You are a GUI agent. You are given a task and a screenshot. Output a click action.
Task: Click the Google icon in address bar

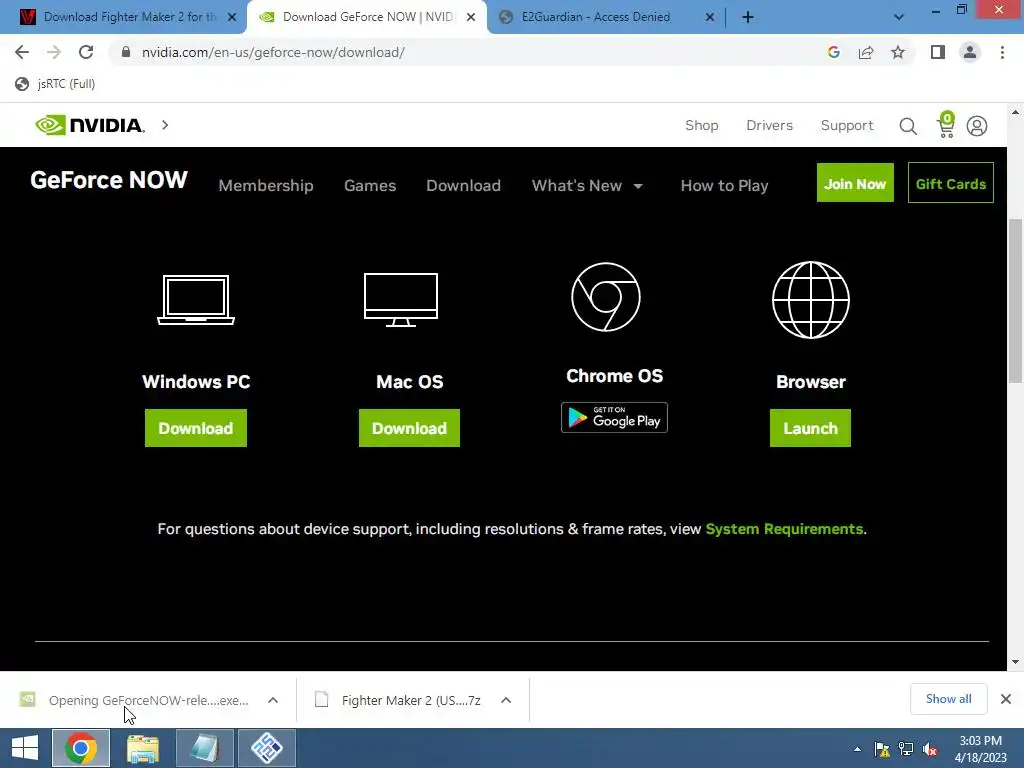(x=833, y=52)
